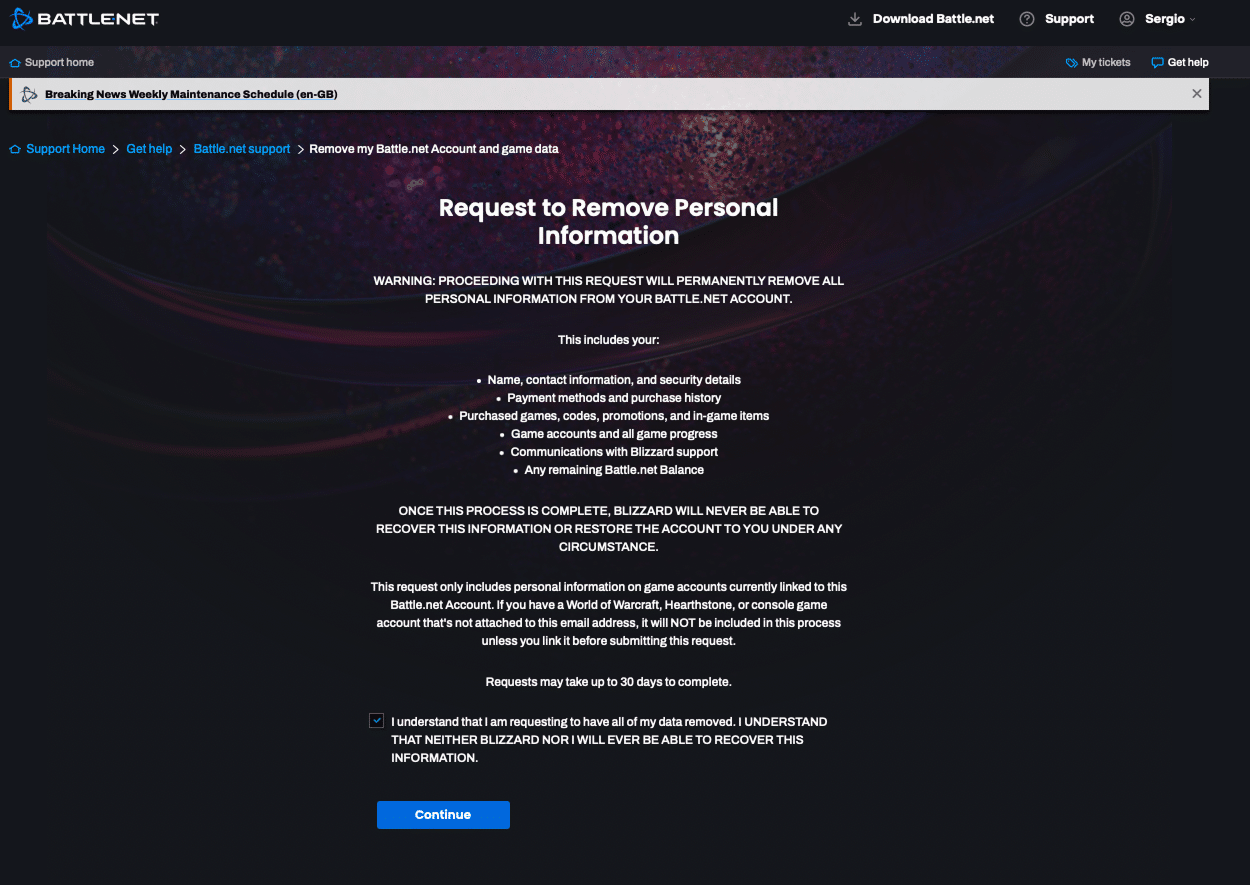This screenshot has width=1250, height=885.
Task: Click 'This includes your:' text
Action: [x=608, y=340]
